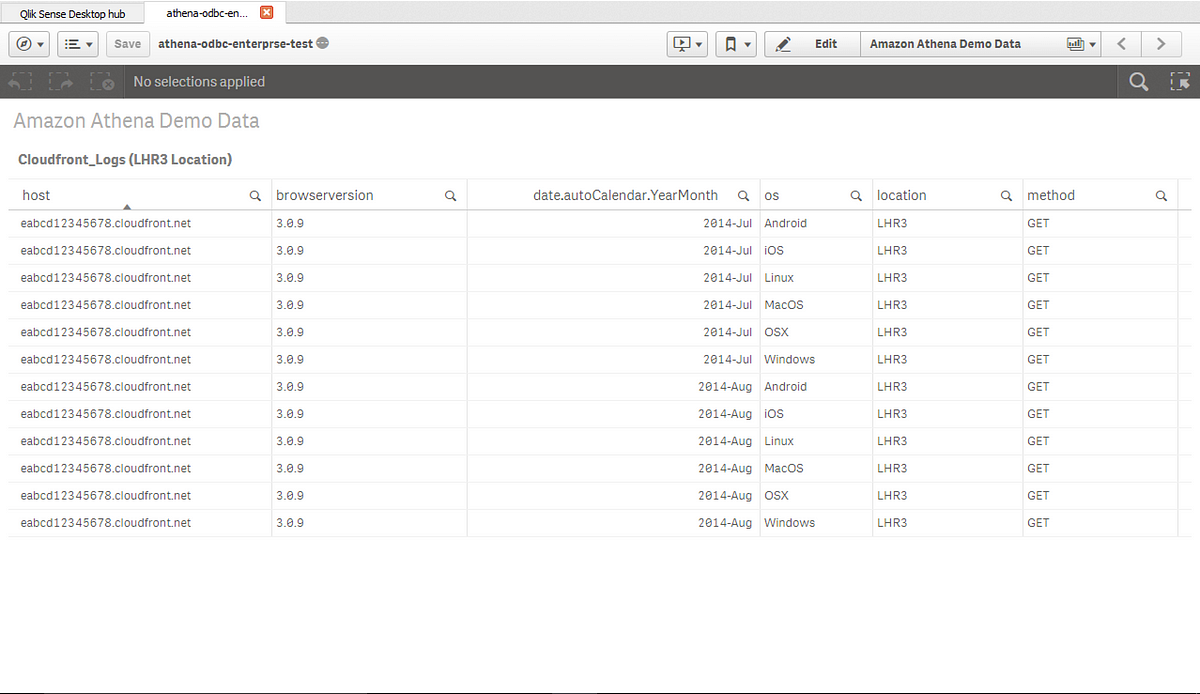
Task: Click the step forward selection icon
Action: [62, 82]
